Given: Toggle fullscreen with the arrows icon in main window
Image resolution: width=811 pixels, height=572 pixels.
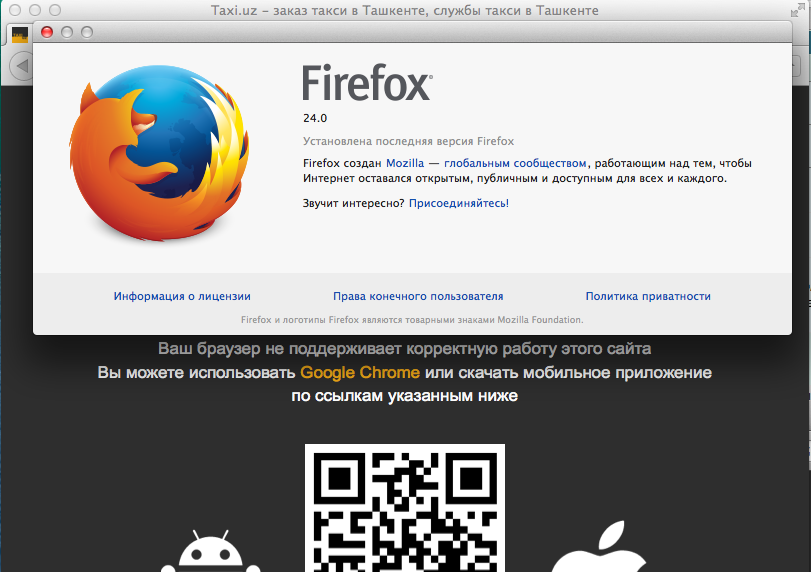Looking at the screenshot, I should click(x=798, y=10).
